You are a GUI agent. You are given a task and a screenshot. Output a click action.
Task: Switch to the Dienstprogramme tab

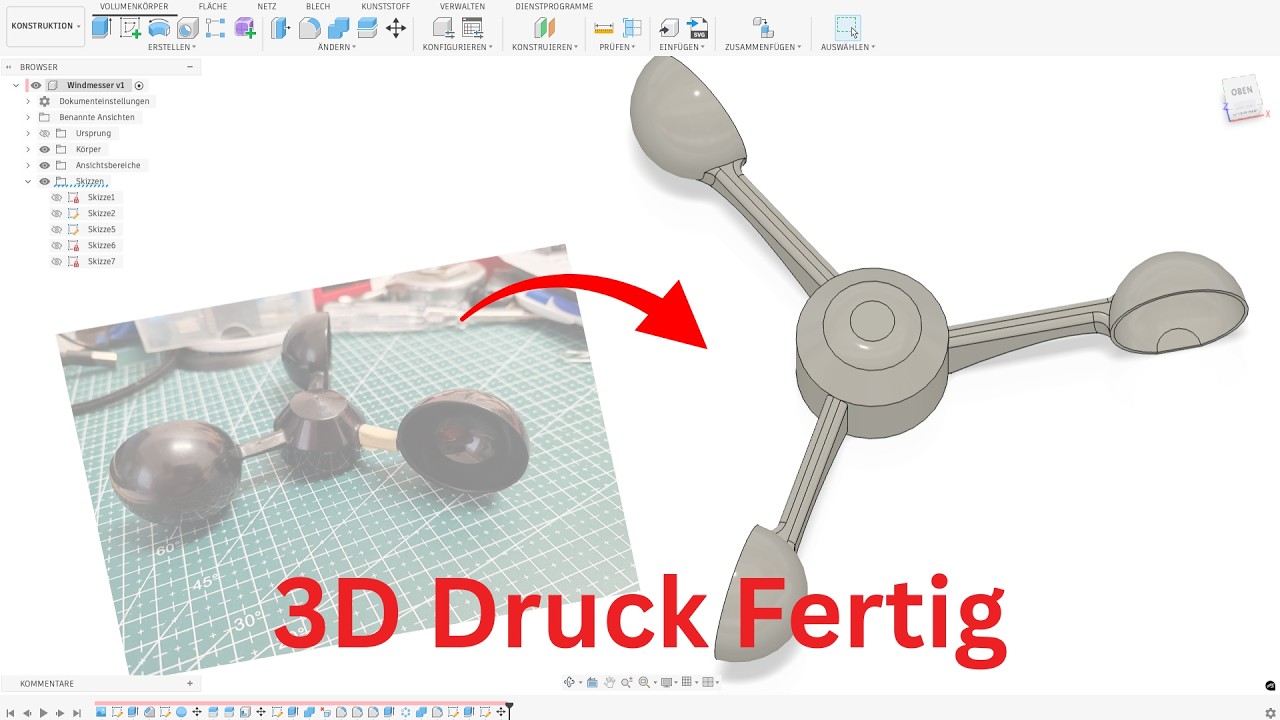554,6
